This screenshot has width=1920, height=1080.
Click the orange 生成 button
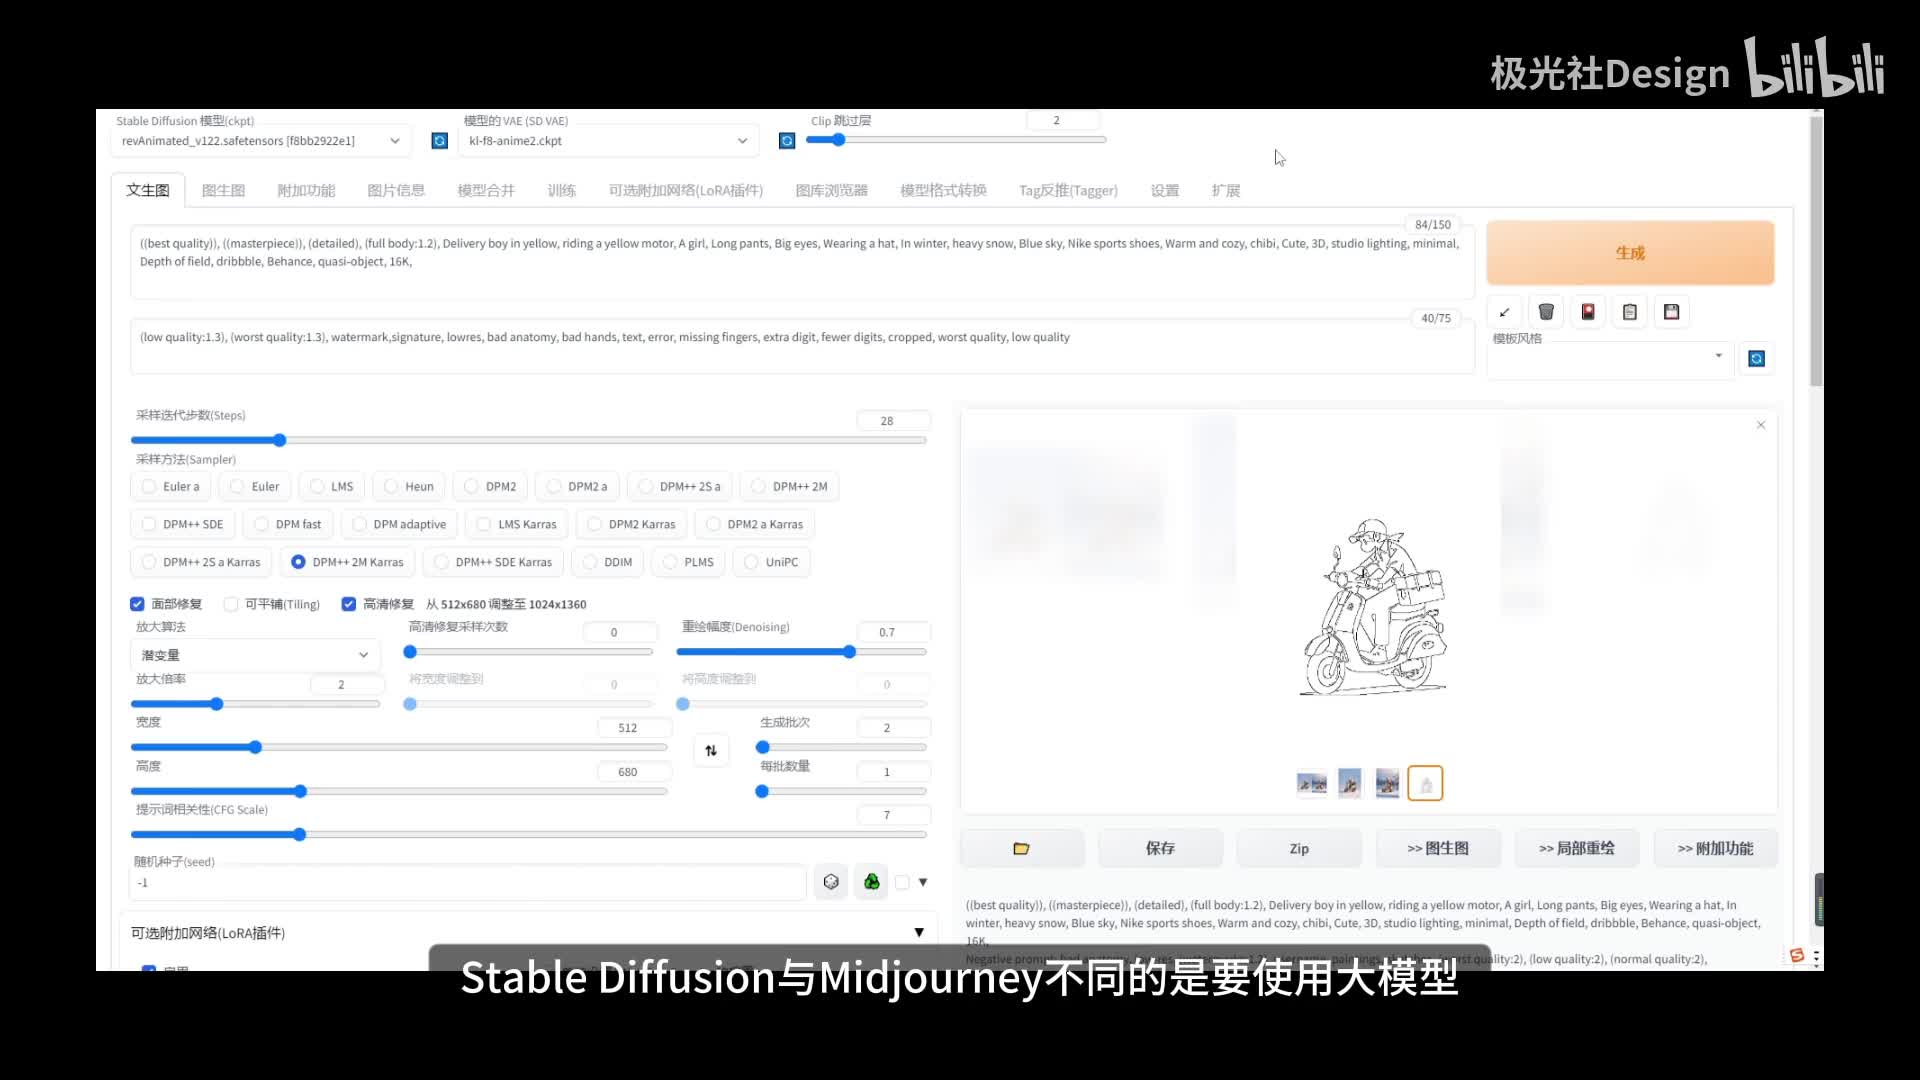click(1629, 253)
